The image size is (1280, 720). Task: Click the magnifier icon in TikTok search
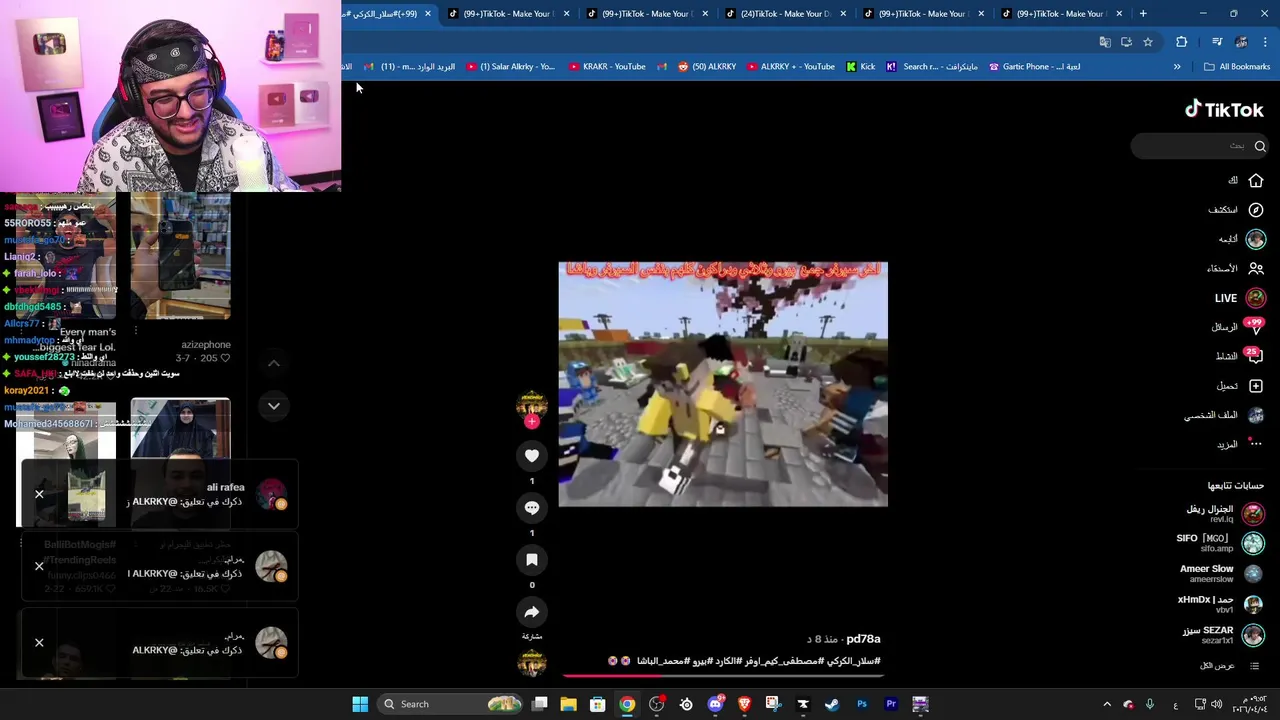[1259, 146]
